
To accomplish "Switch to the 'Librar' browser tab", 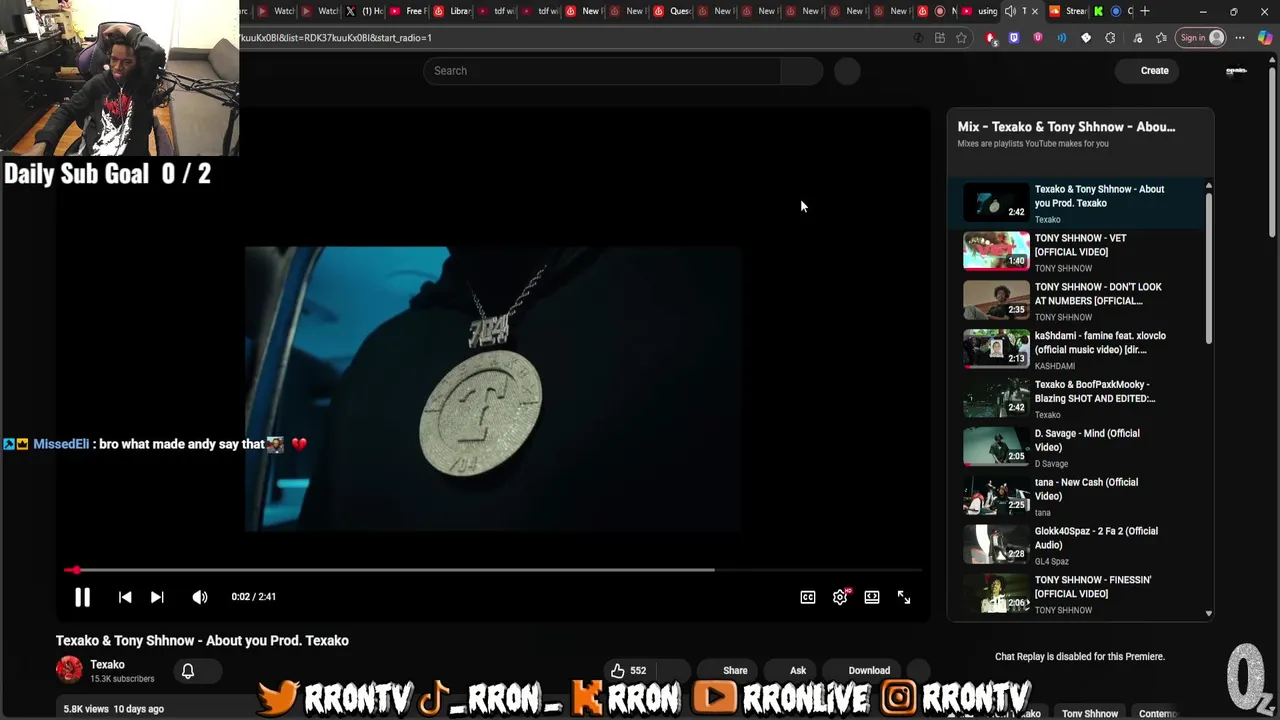I will [x=453, y=11].
